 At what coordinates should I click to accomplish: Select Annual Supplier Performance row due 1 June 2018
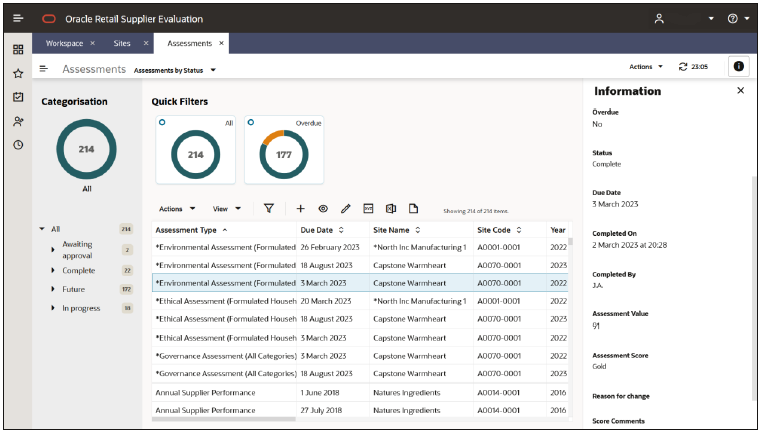(360, 392)
